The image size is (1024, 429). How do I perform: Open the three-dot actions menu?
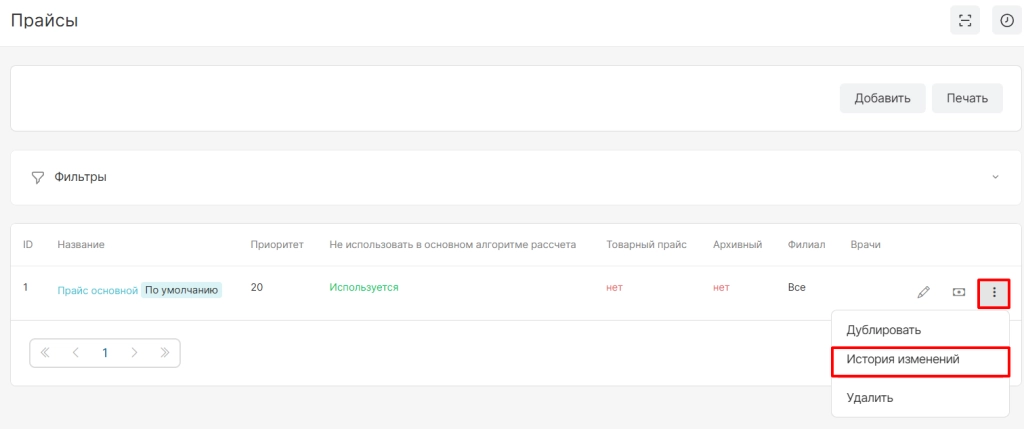coord(993,292)
